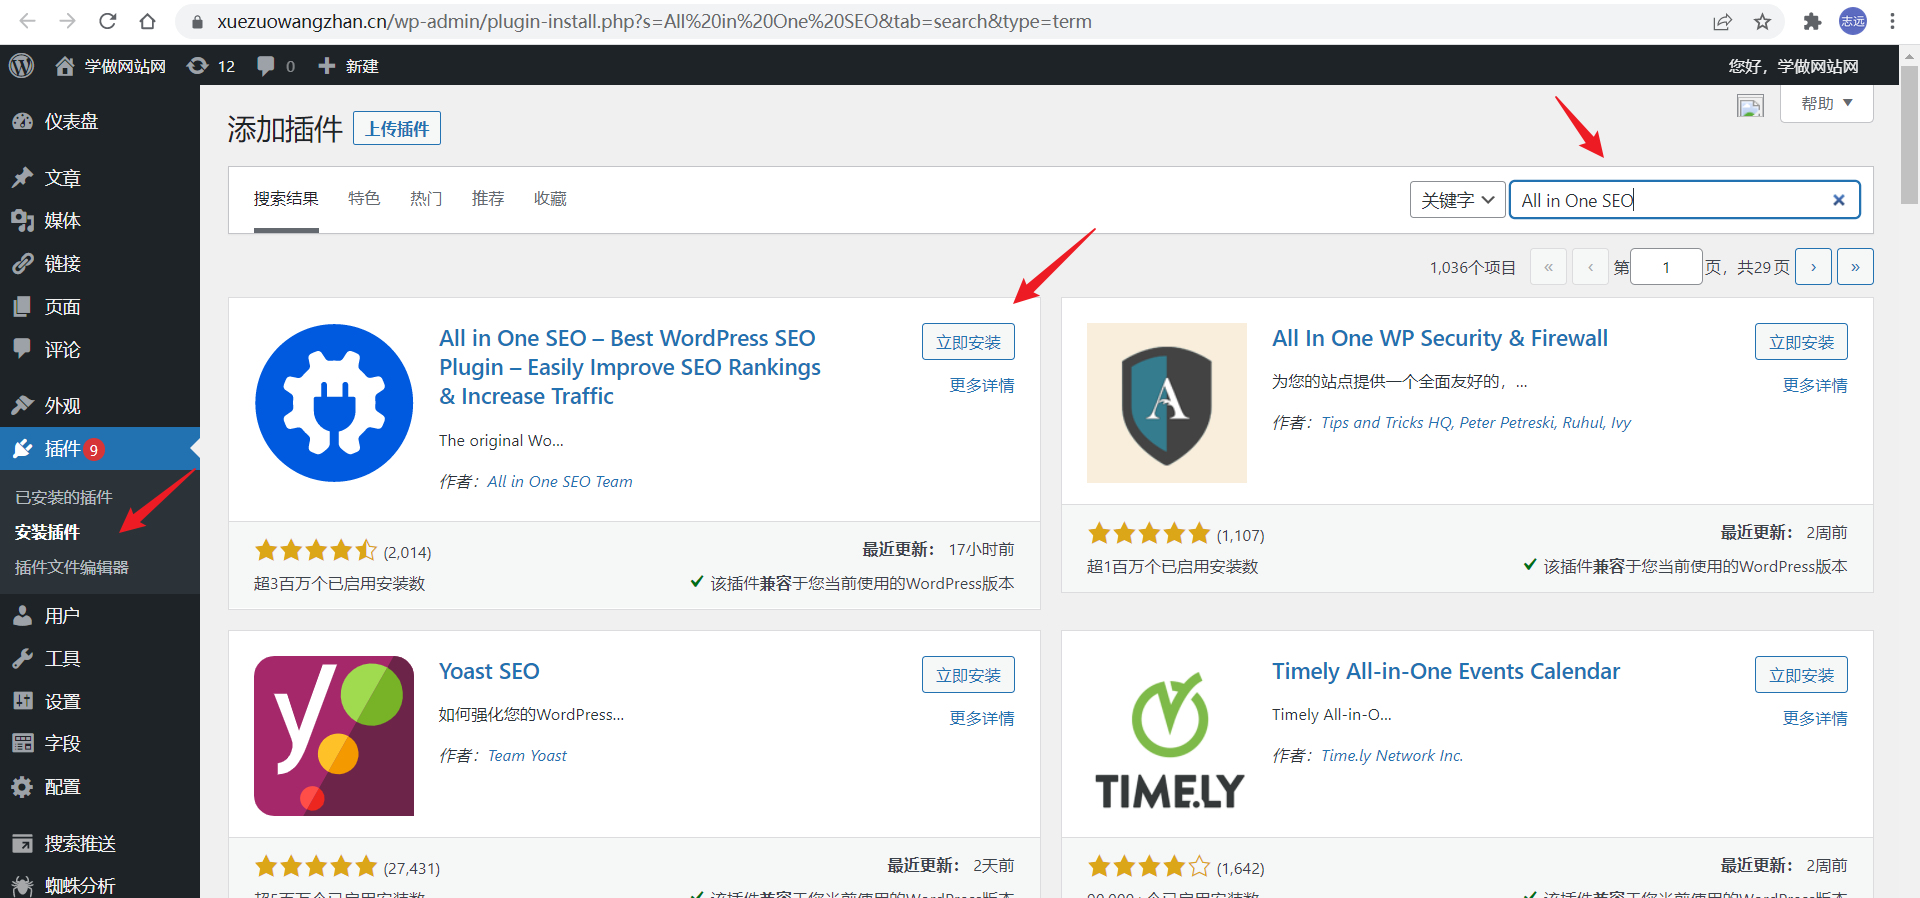
Task: Go to 已安装的插件 submenu
Action: pos(64,497)
